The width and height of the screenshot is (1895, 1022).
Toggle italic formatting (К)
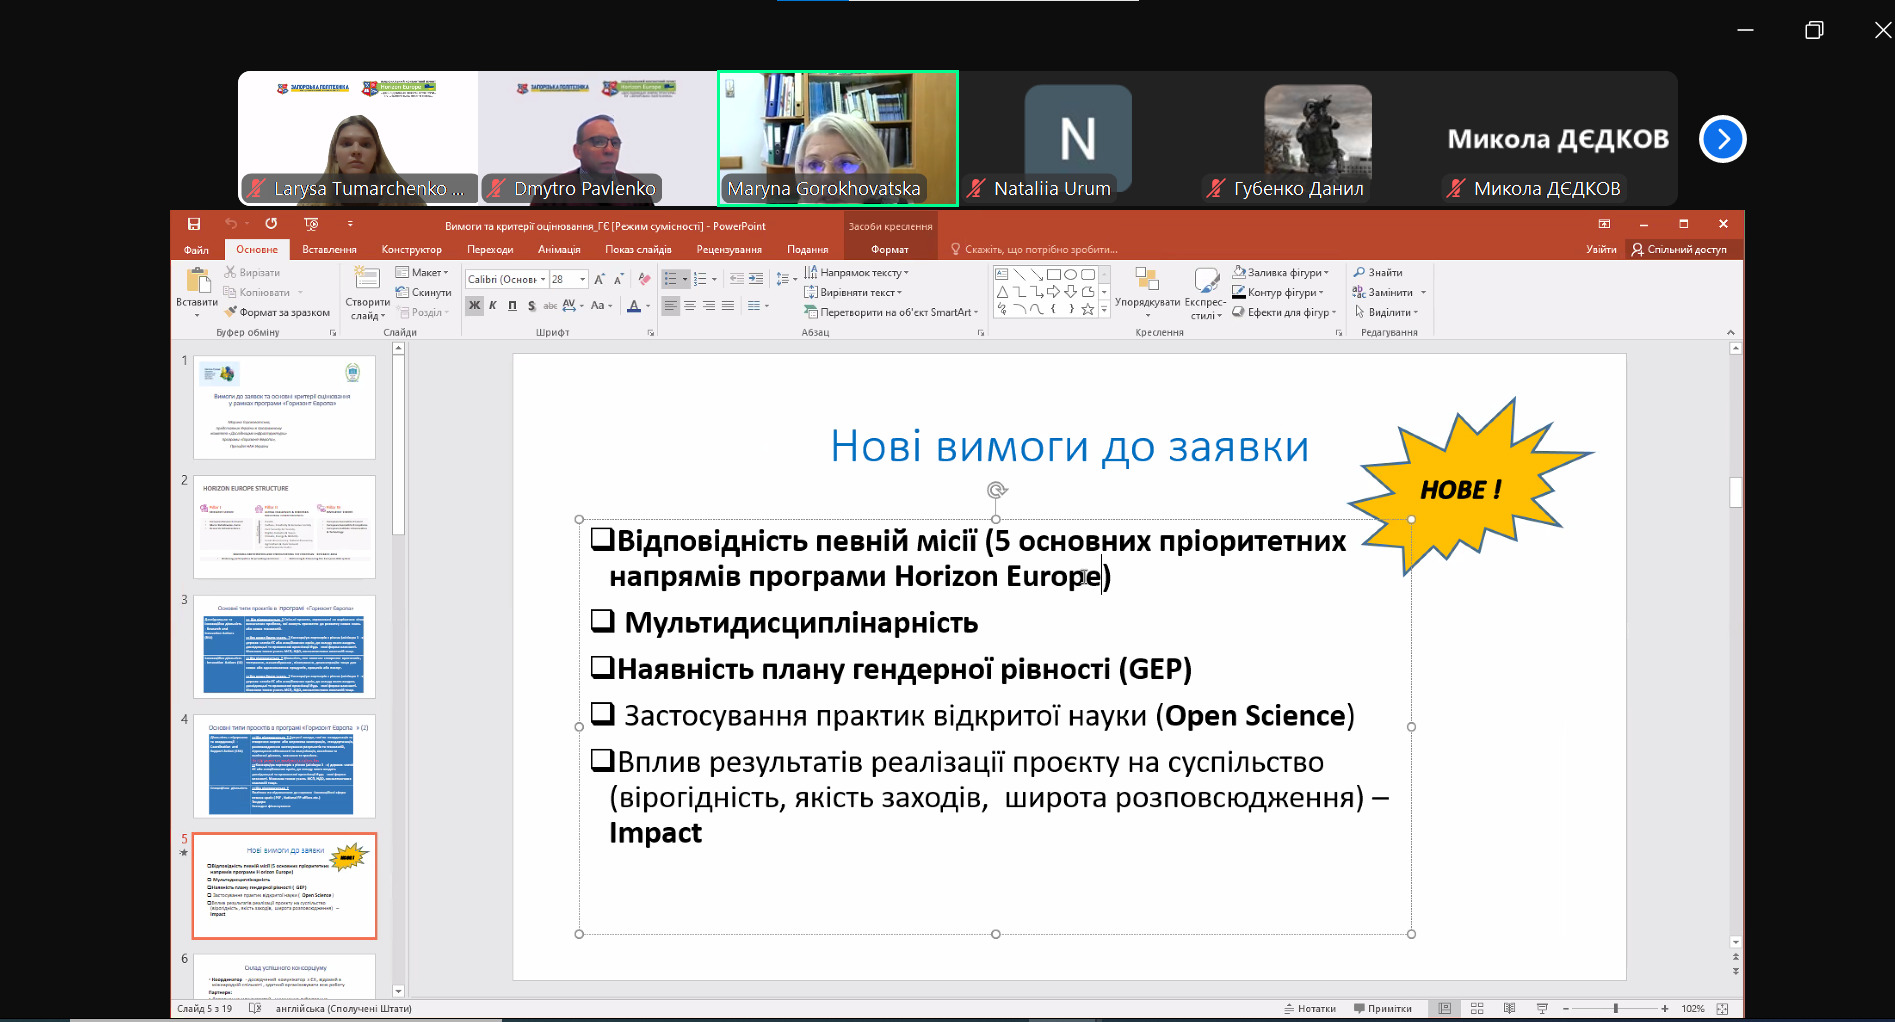click(x=493, y=306)
